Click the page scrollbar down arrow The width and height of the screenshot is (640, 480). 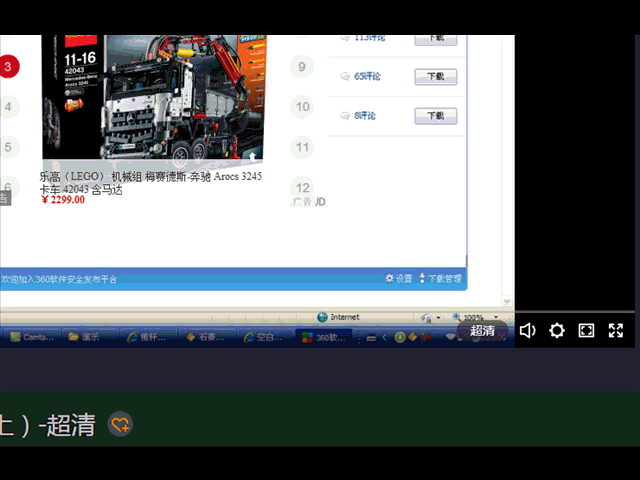click(x=507, y=302)
